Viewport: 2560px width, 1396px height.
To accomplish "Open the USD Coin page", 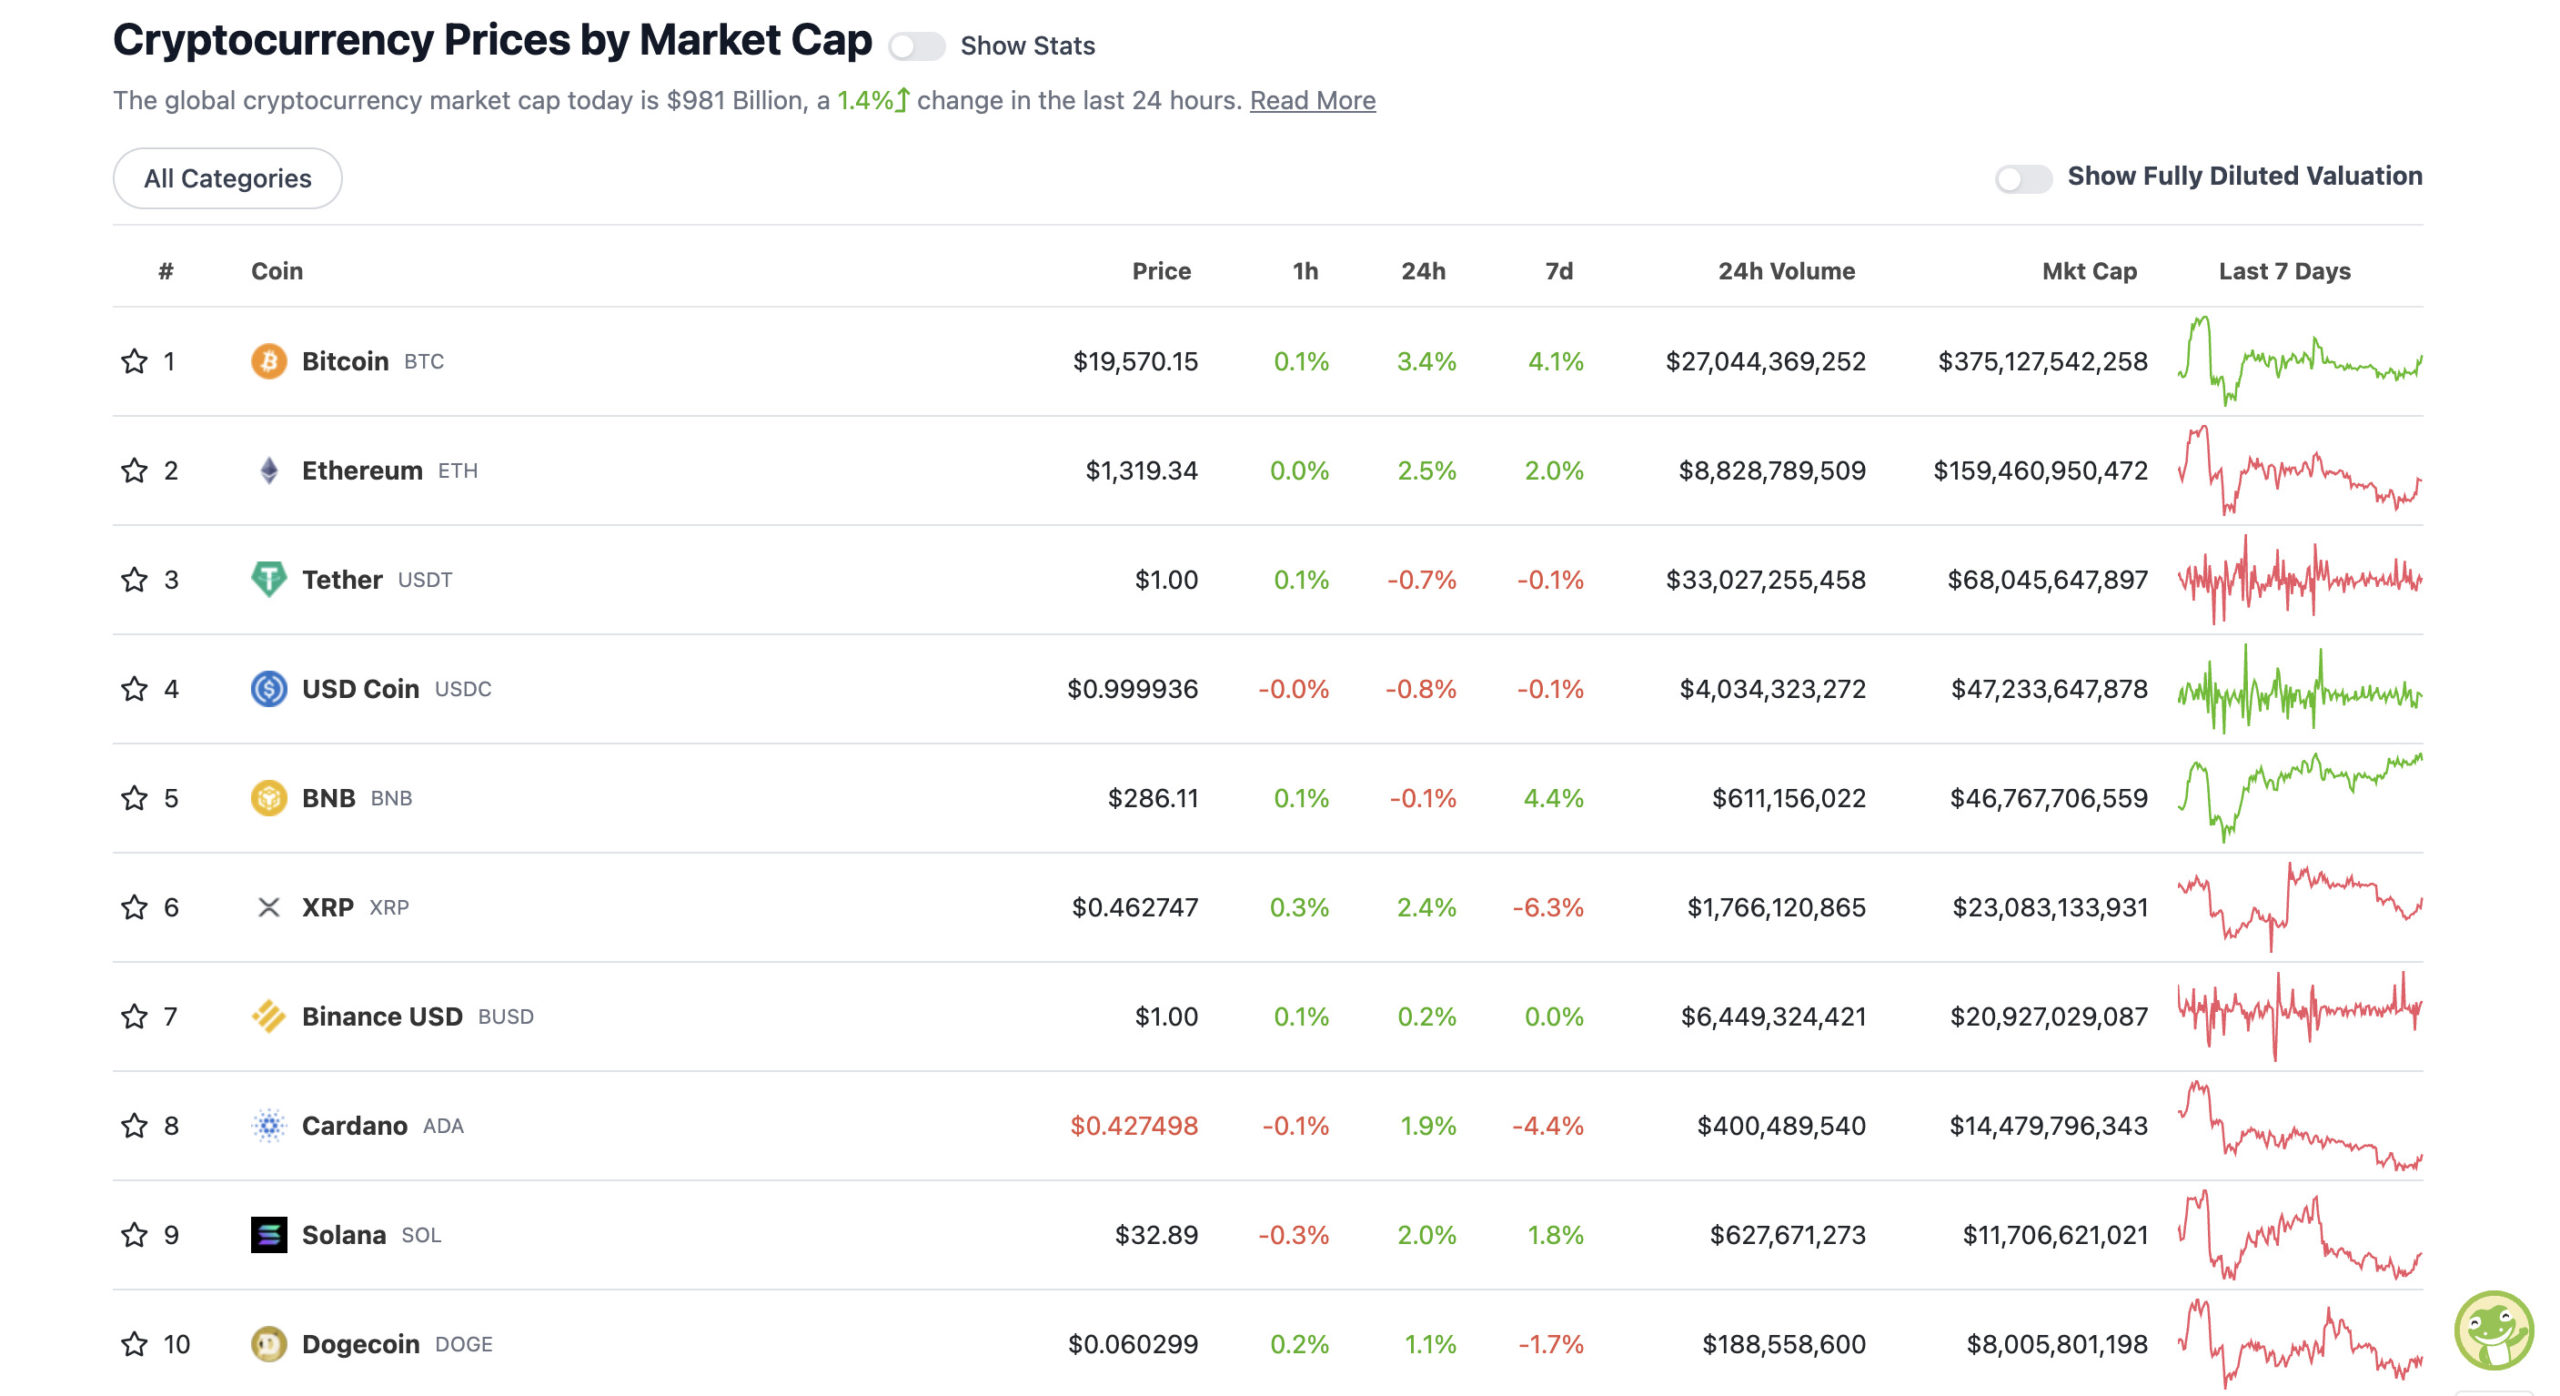I will pyautogui.click(x=360, y=688).
